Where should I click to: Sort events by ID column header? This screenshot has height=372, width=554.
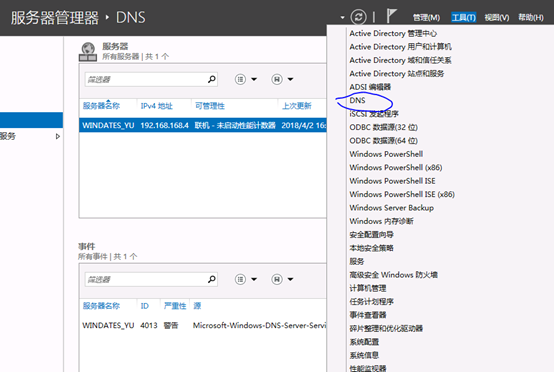coord(145,306)
